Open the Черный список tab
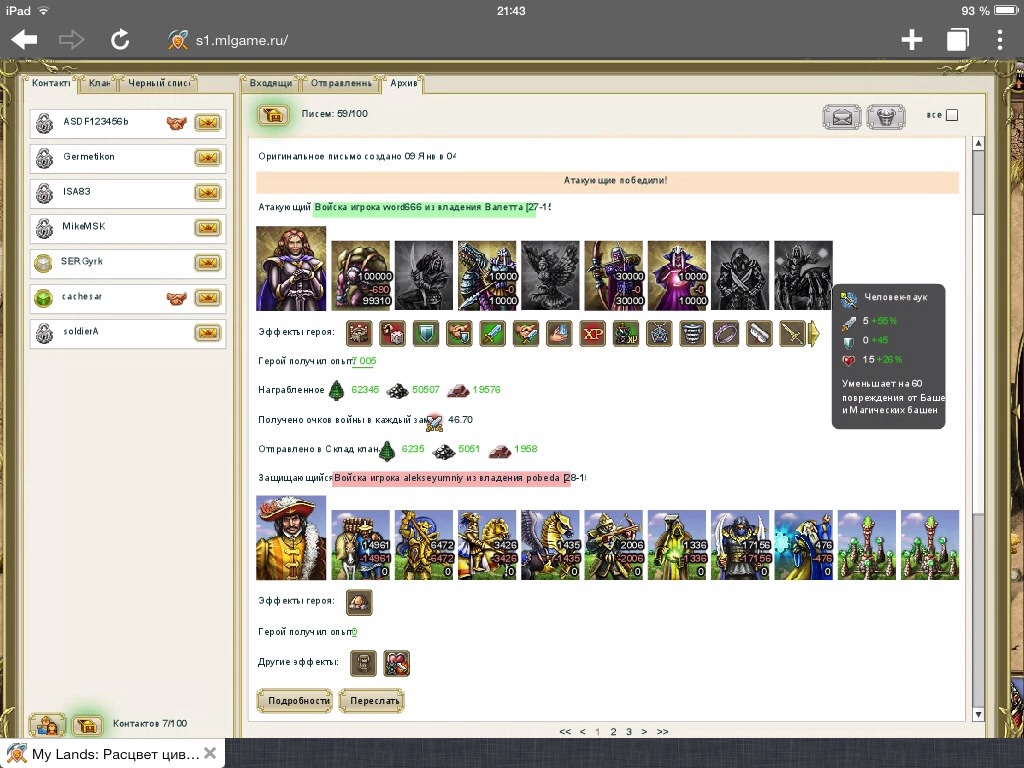1024x768 pixels. tap(160, 83)
